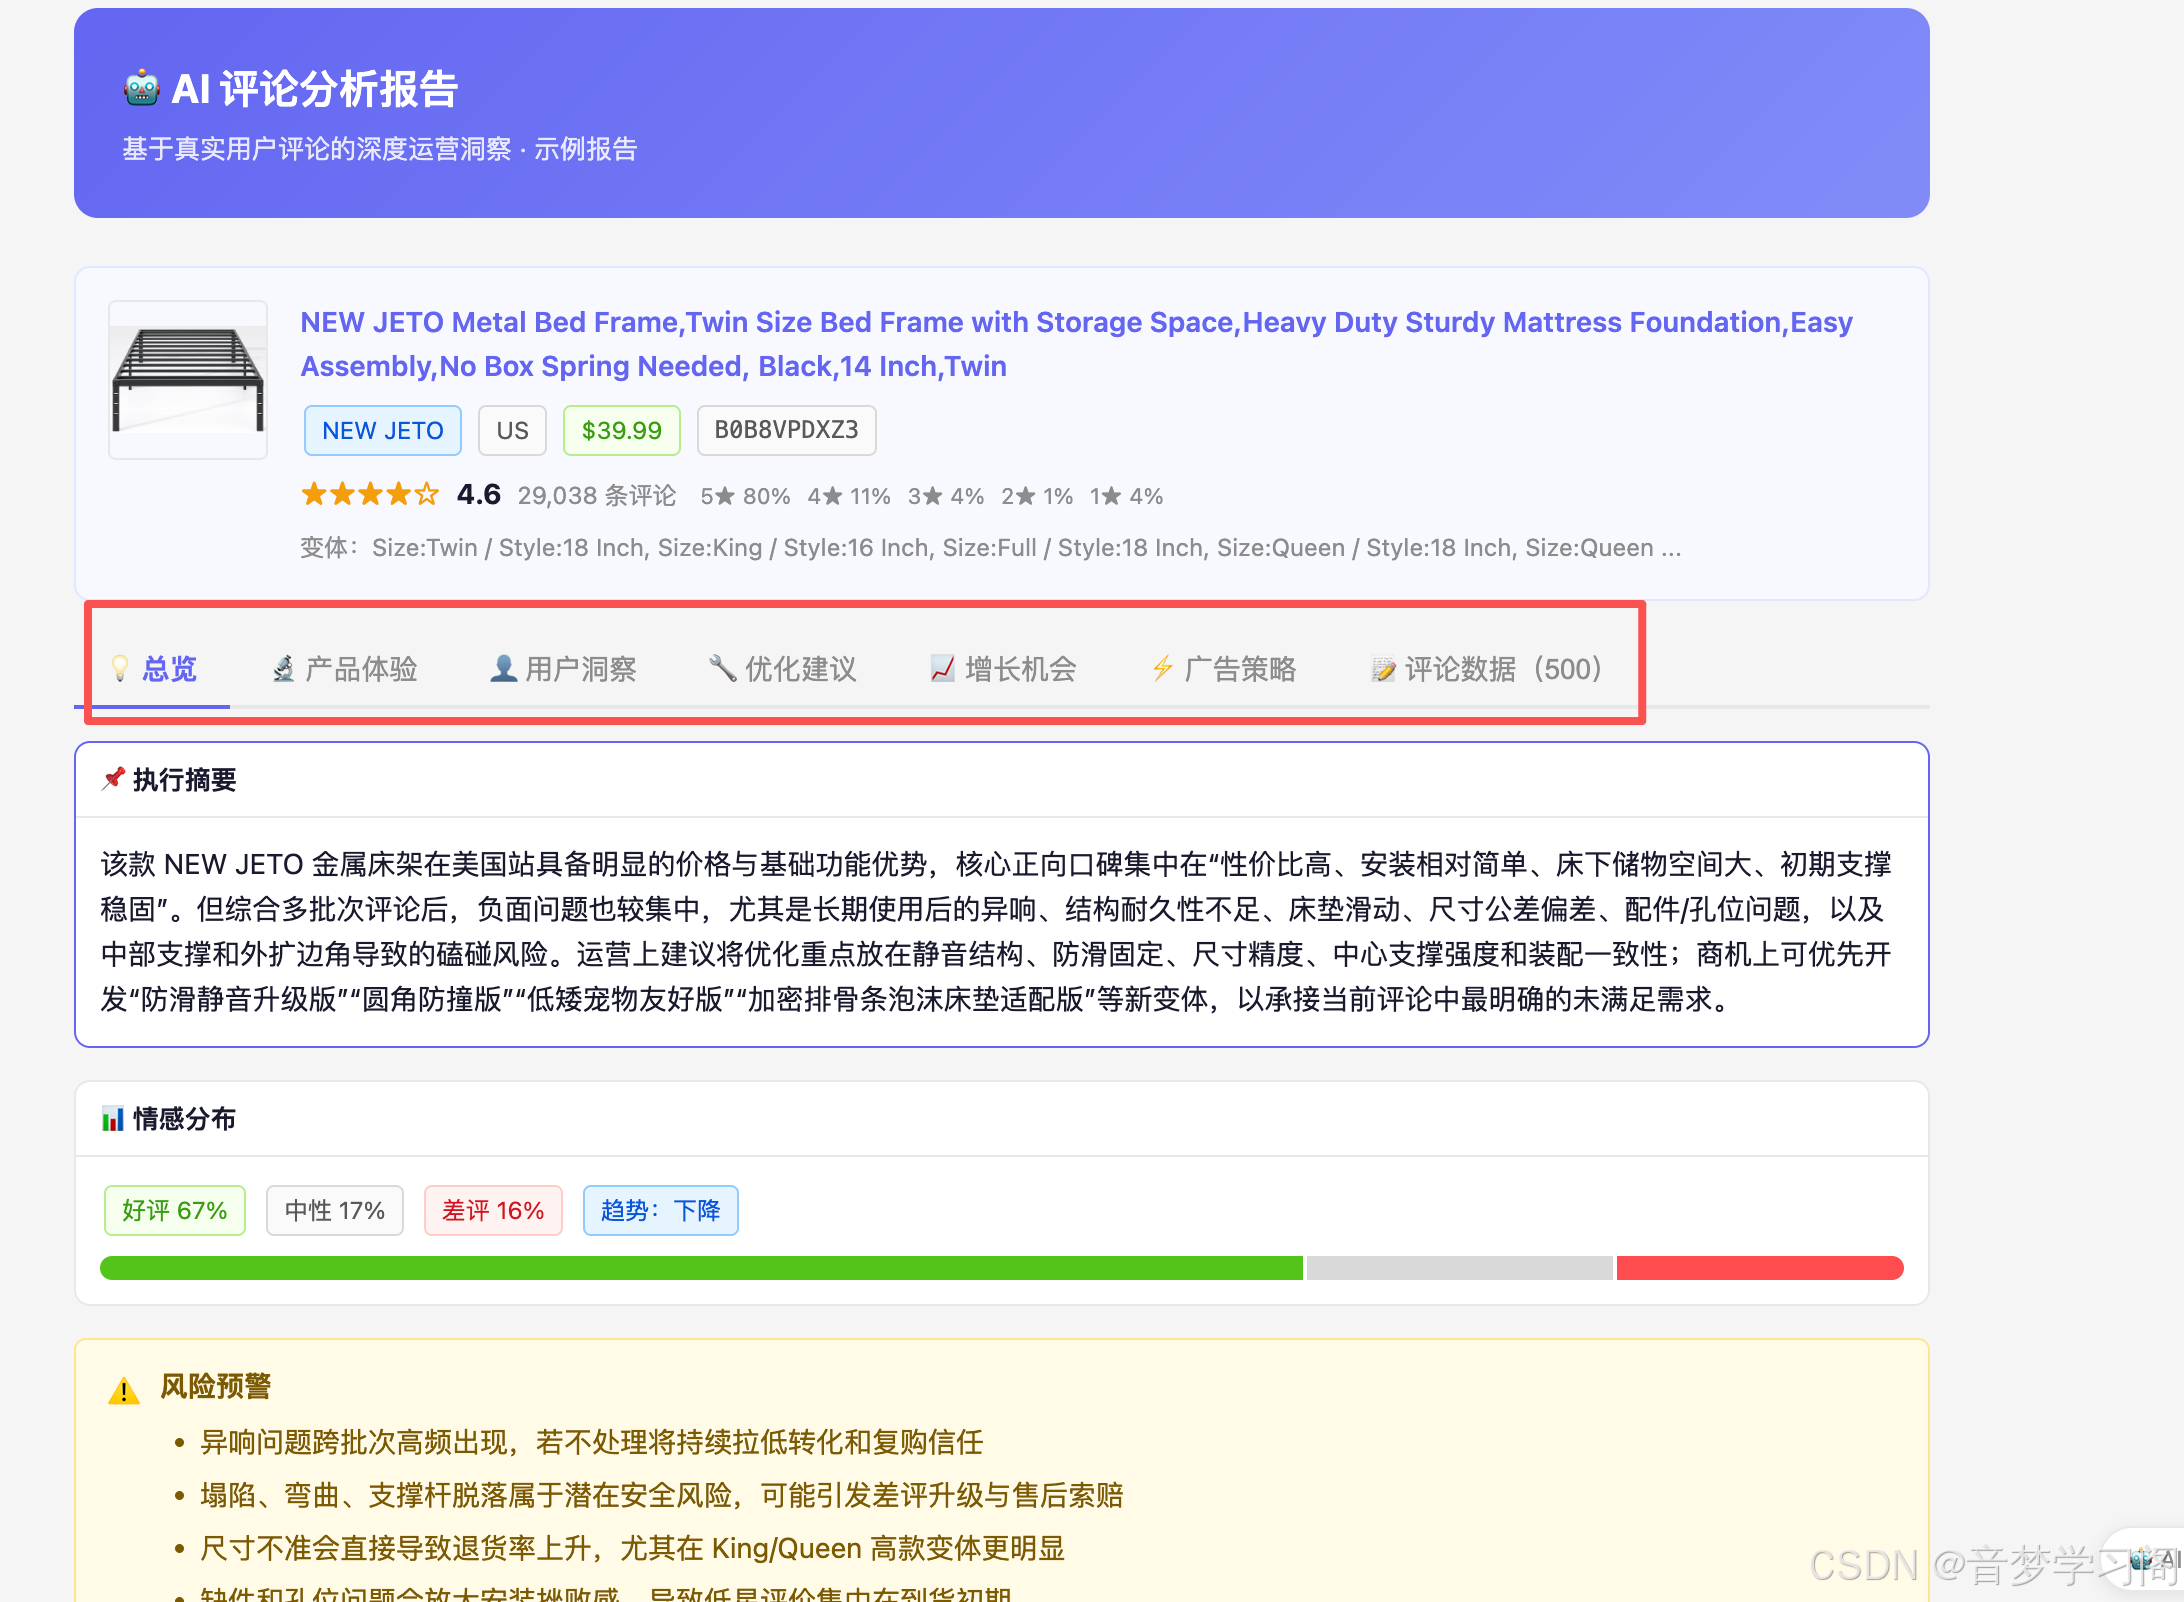Click the 好评 67% badge

point(175,1210)
